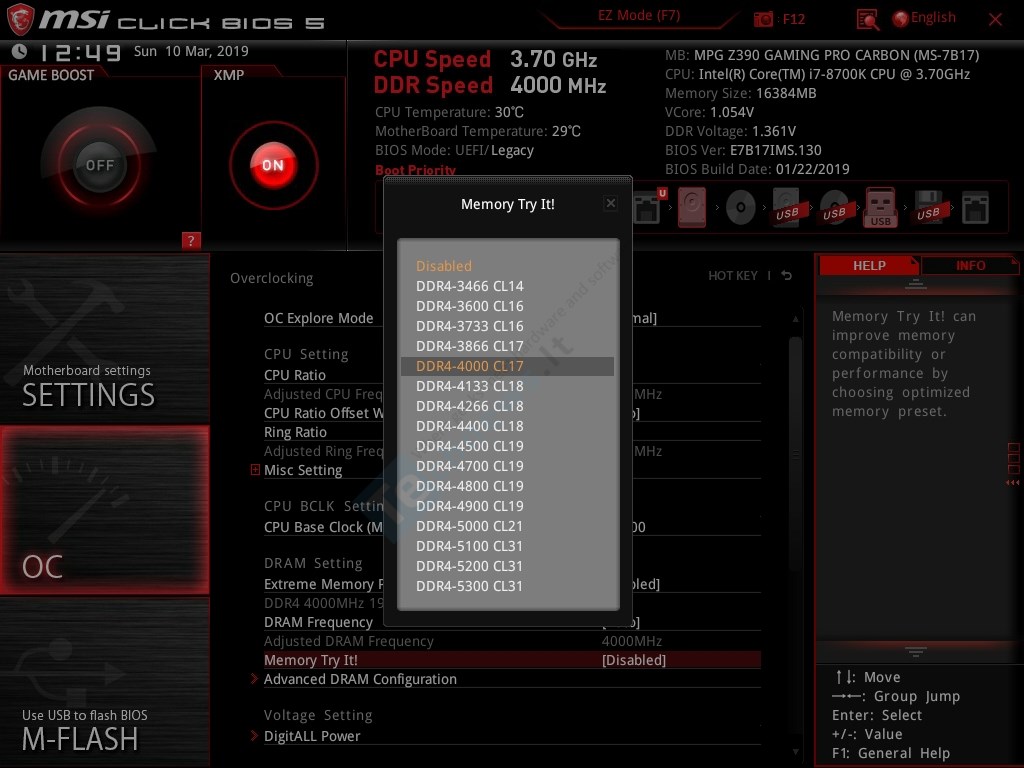Click the back arrow next to HOT KEY

pos(787,276)
